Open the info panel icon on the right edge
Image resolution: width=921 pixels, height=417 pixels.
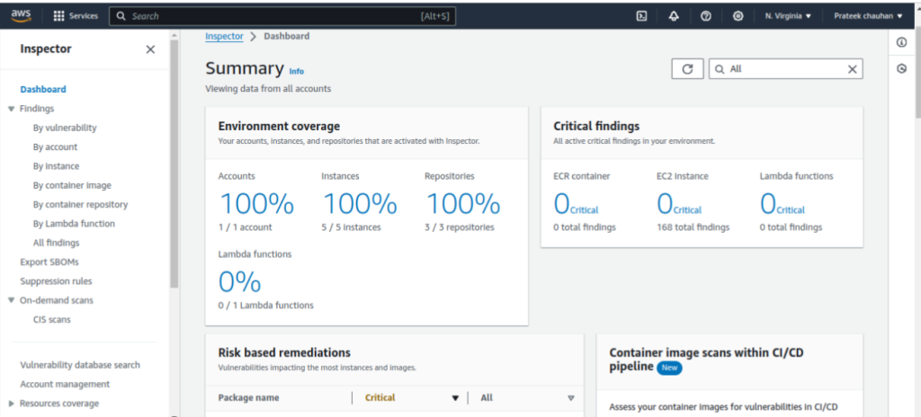coord(902,42)
